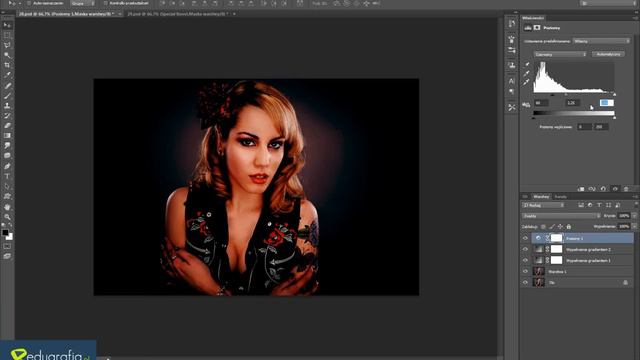This screenshot has width=640, height=360.
Task: Pick the black point eyedropper in Levels
Action: tap(527, 65)
